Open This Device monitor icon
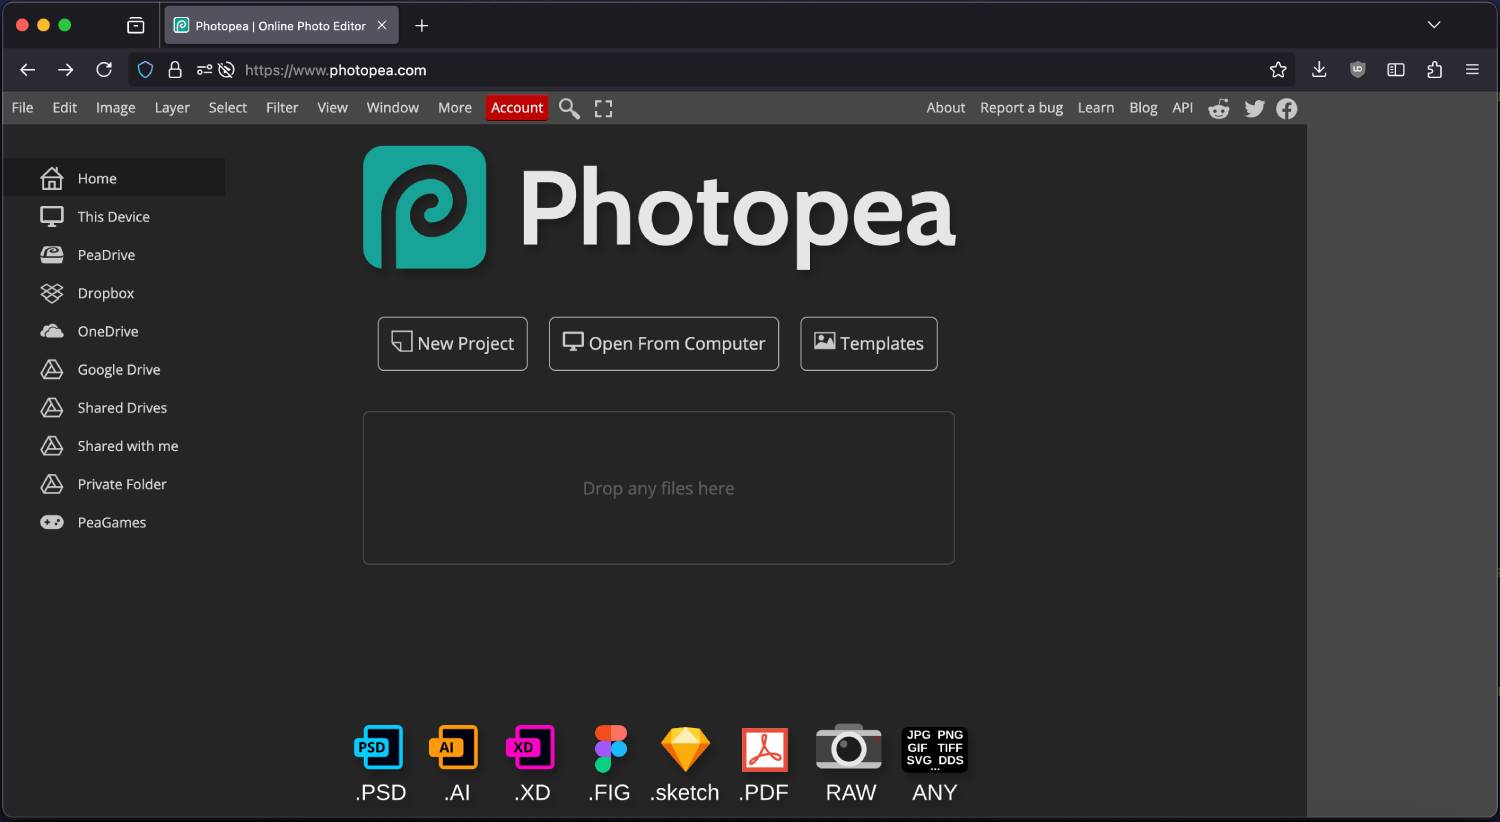The image size is (1500, 822). [x=52, y=216]
